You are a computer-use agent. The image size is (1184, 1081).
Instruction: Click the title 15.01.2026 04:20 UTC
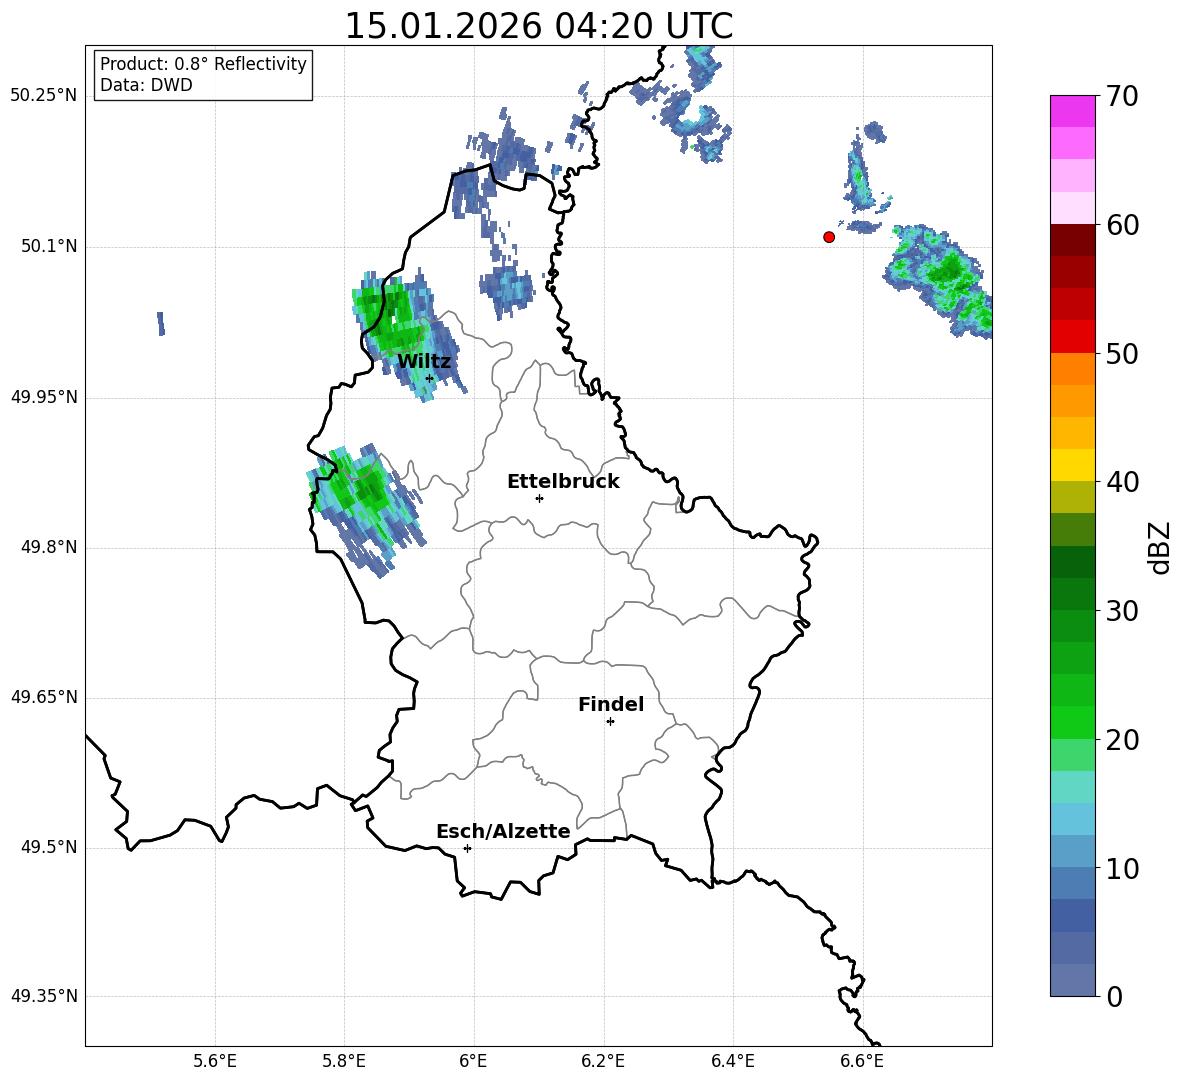[x=538, y=26]
